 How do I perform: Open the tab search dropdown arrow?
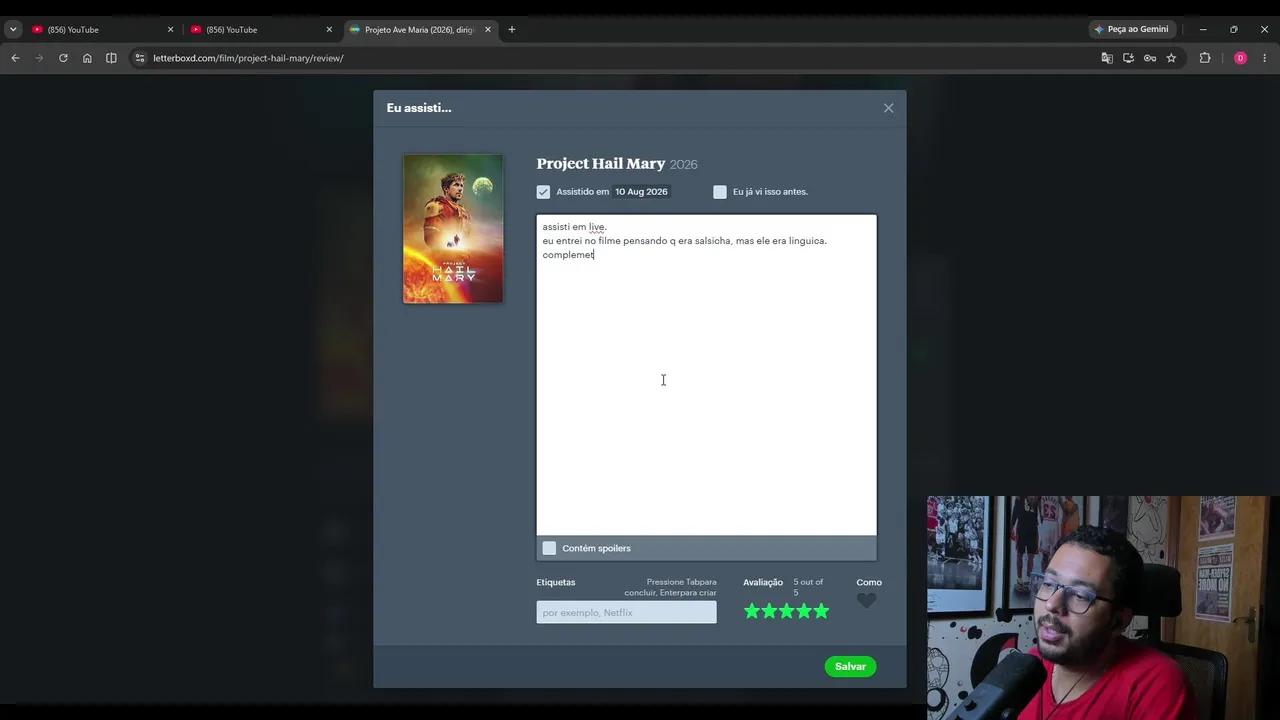coord(13,29)
